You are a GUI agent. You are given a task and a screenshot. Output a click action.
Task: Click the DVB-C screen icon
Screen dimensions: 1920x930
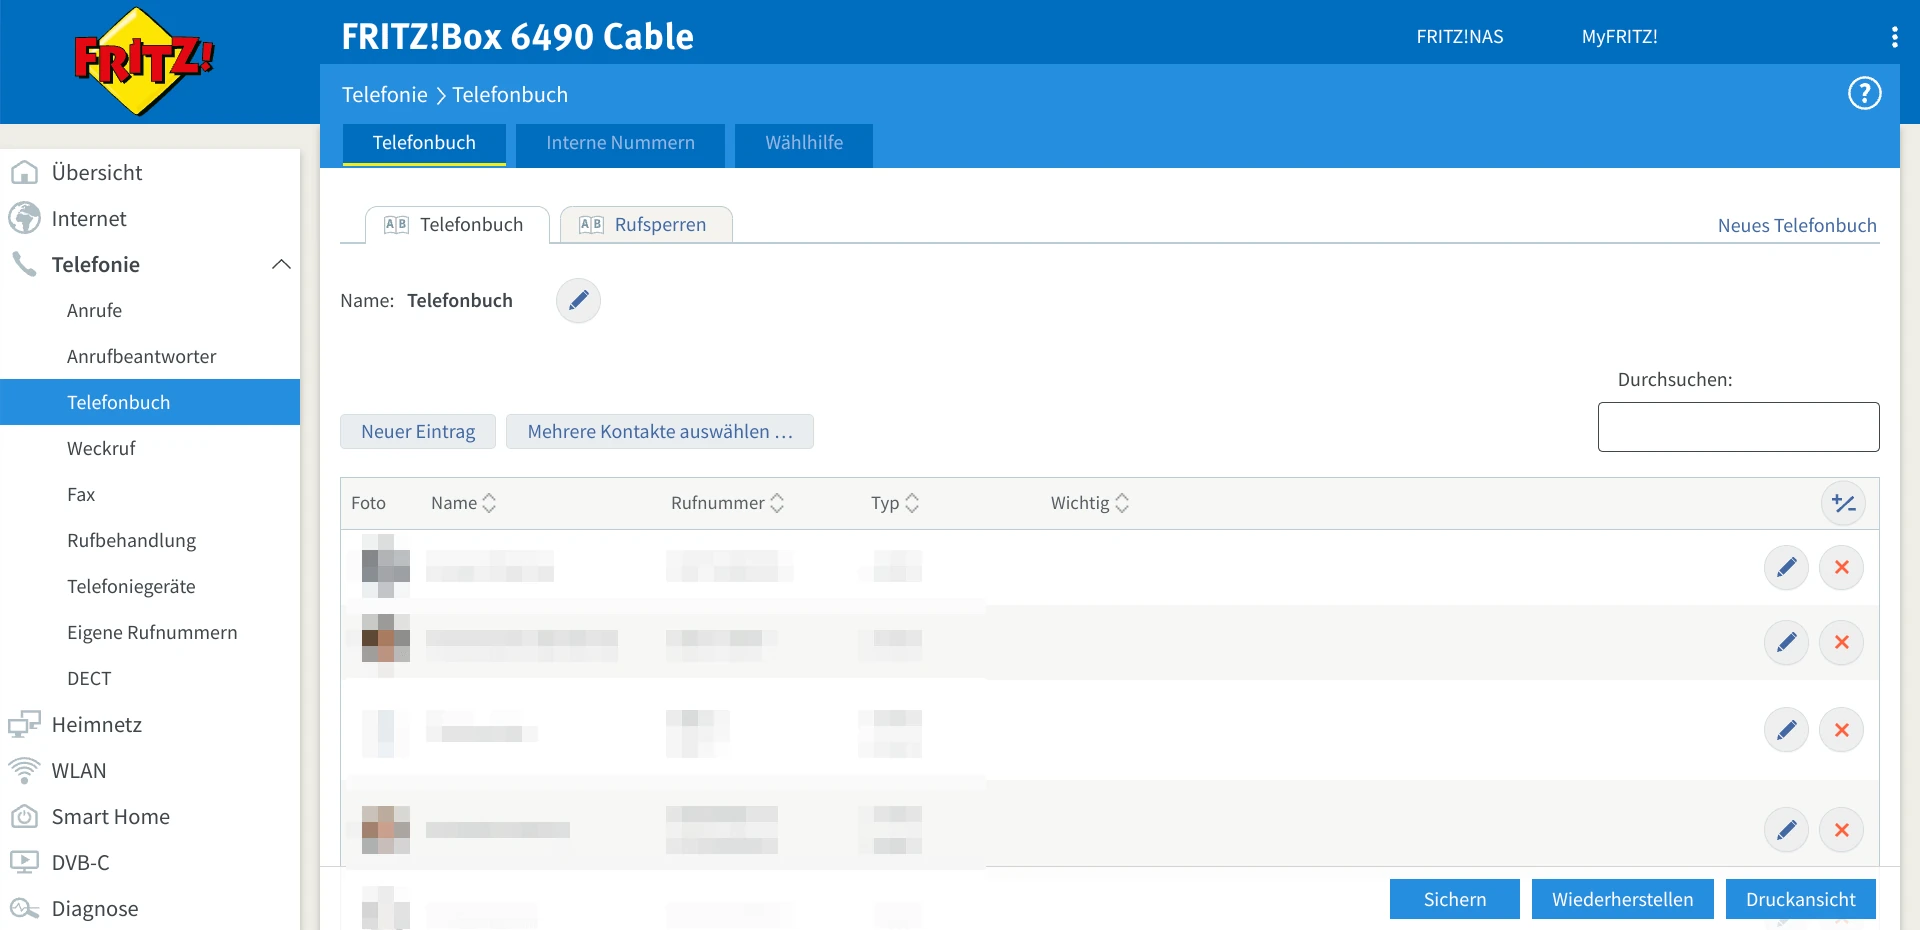coord(24,862)
